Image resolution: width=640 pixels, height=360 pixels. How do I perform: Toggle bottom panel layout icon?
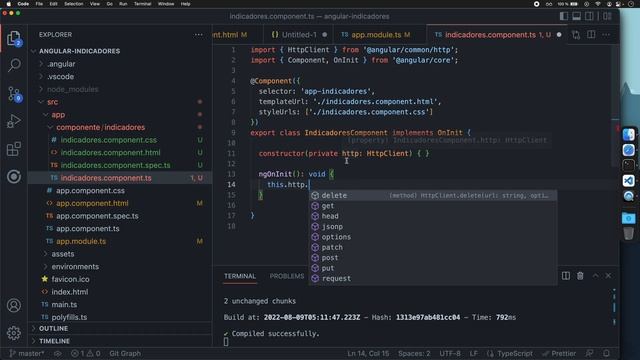[x=576, y=16]
